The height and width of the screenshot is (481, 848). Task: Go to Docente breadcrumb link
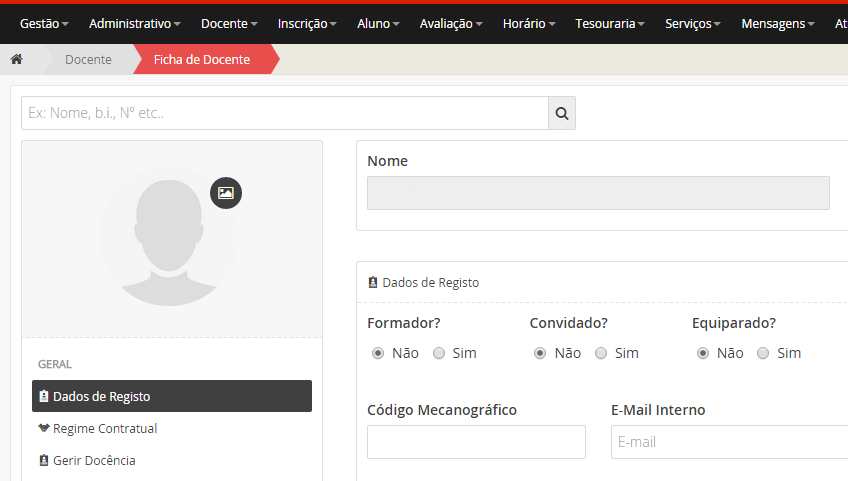coord(88,59)
